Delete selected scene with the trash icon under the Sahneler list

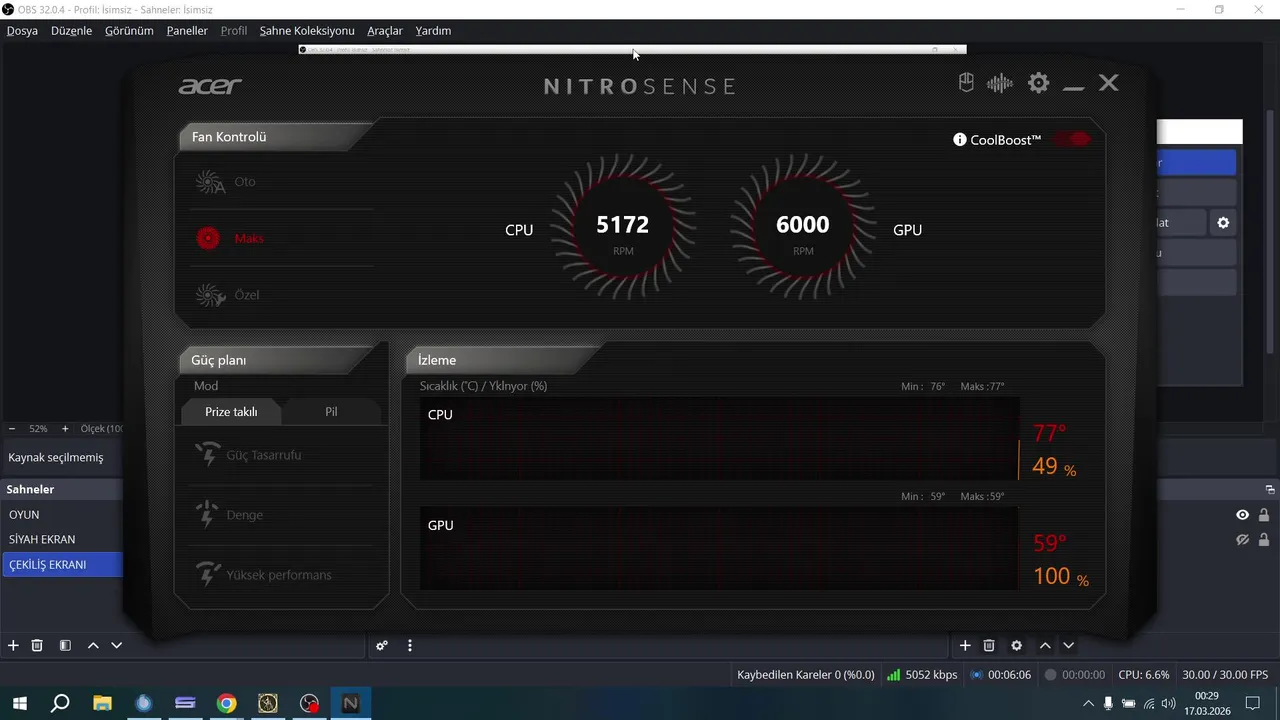point(37,646)
